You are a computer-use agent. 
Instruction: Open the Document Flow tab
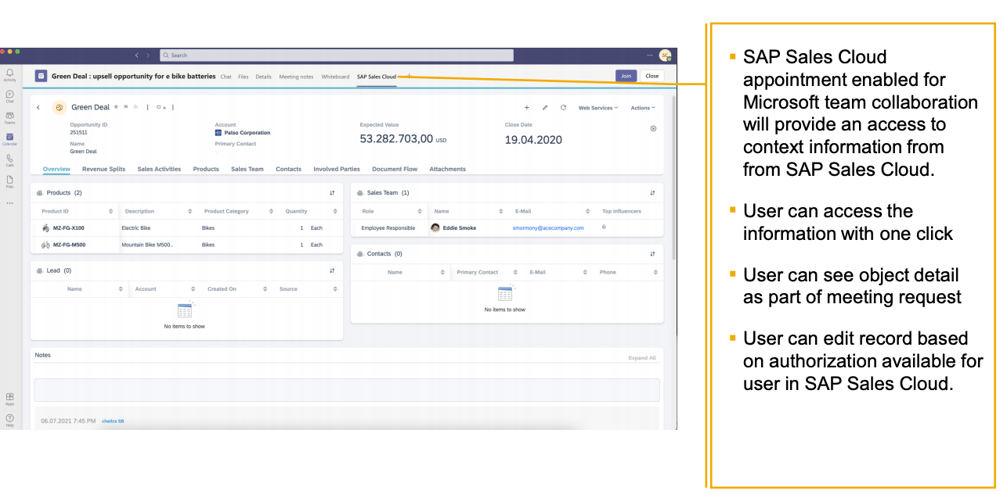395,169
